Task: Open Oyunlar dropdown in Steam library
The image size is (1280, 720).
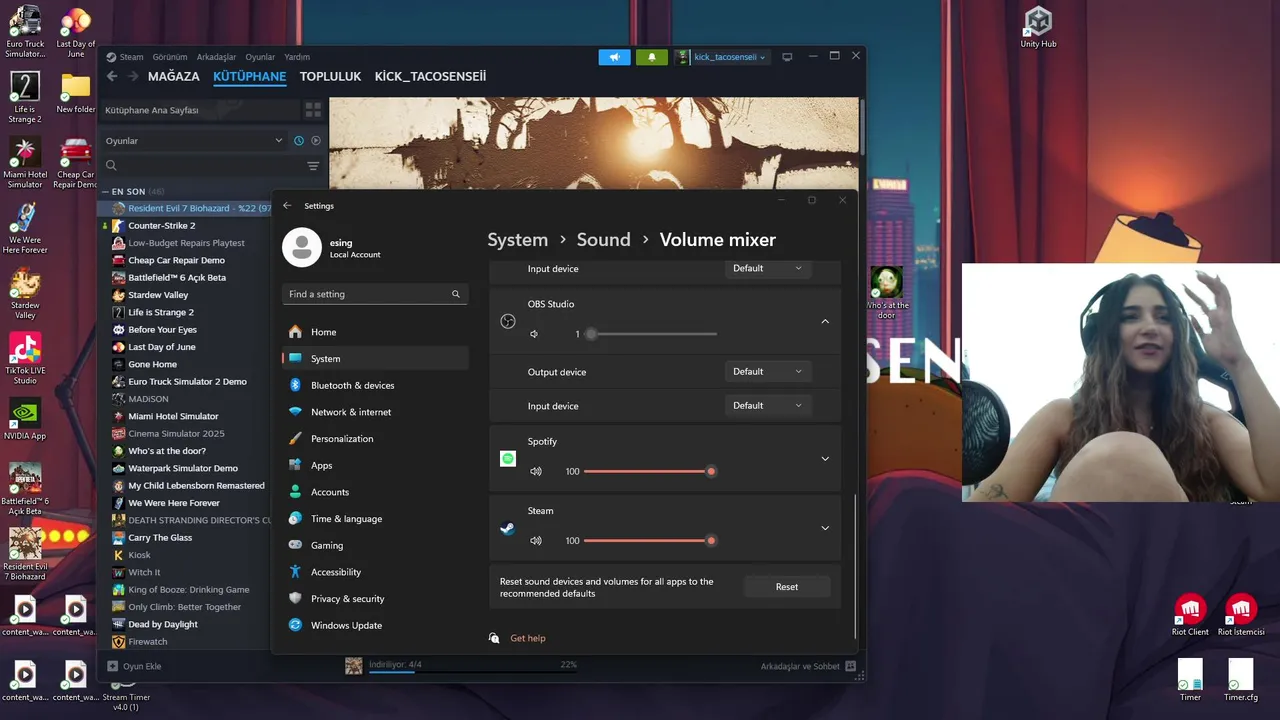Action: pyautogui.click(x=194, y=141)
